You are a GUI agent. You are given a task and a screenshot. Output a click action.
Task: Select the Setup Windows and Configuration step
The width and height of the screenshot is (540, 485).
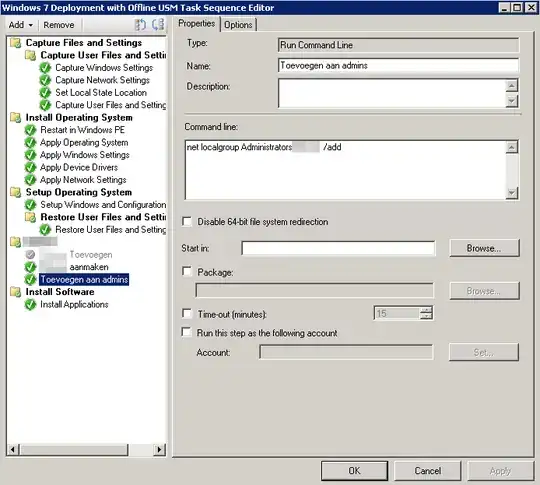[103, 205]
